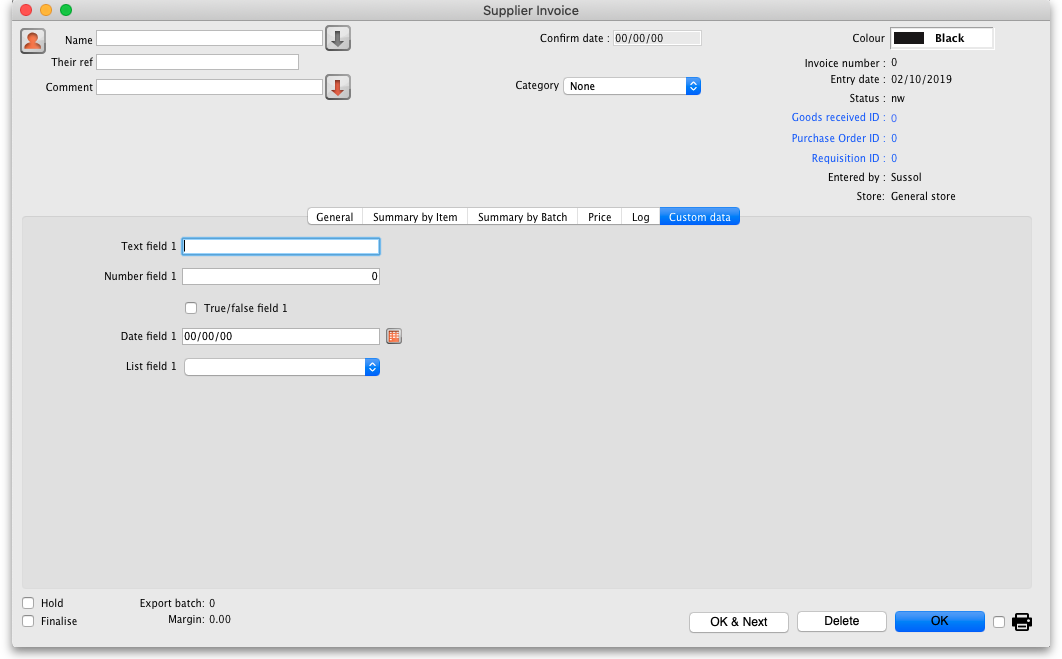Open the Colour dropdown showing Black

coord(941,38)
